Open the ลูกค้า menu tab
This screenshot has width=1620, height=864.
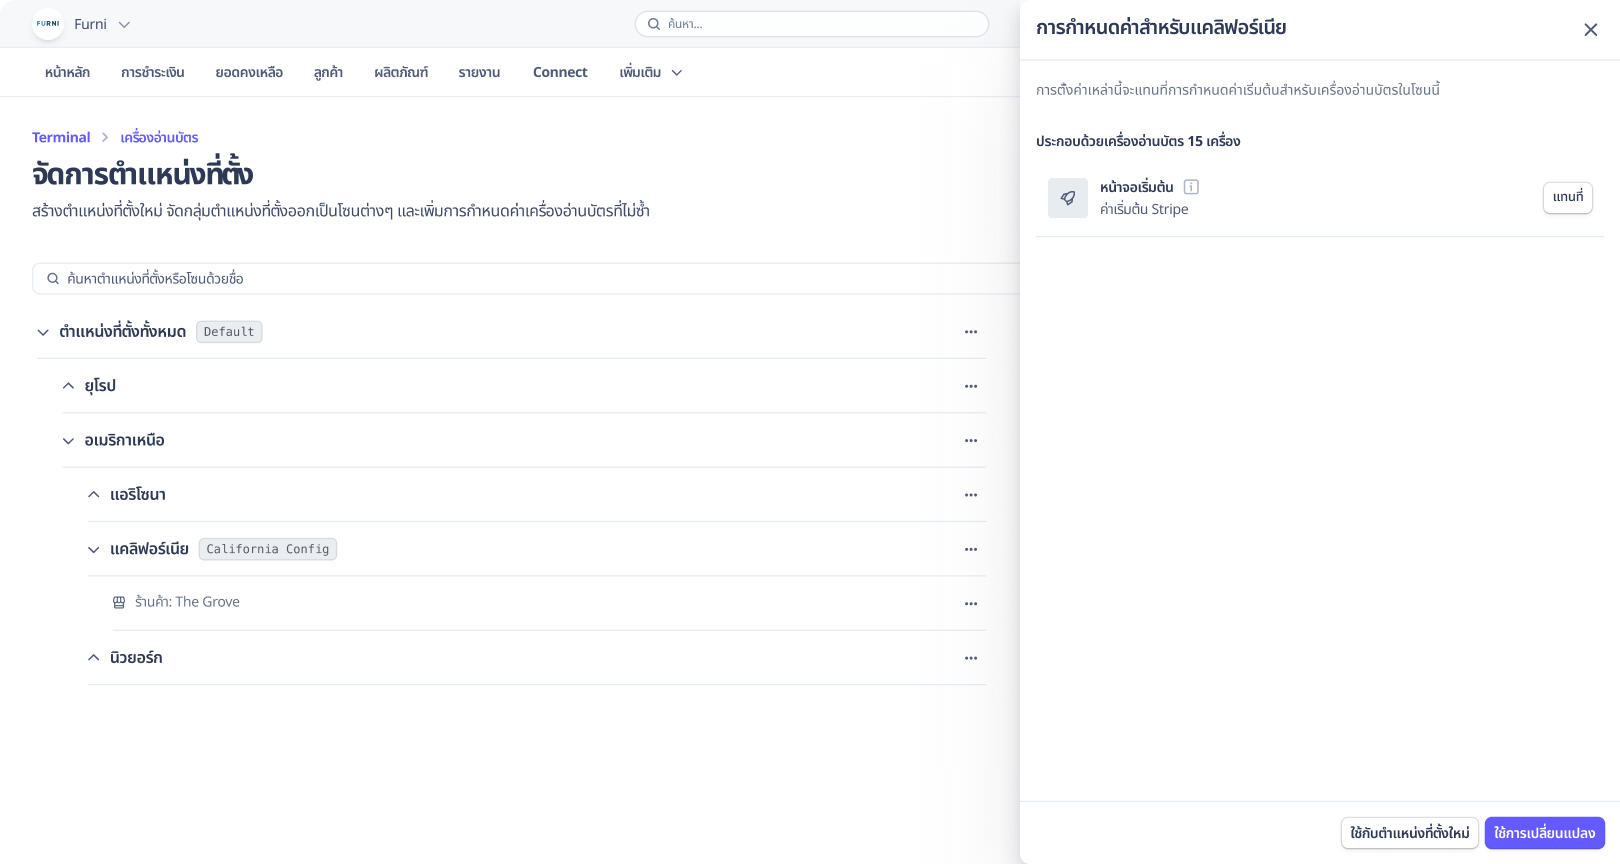click(x=328, y=72)
